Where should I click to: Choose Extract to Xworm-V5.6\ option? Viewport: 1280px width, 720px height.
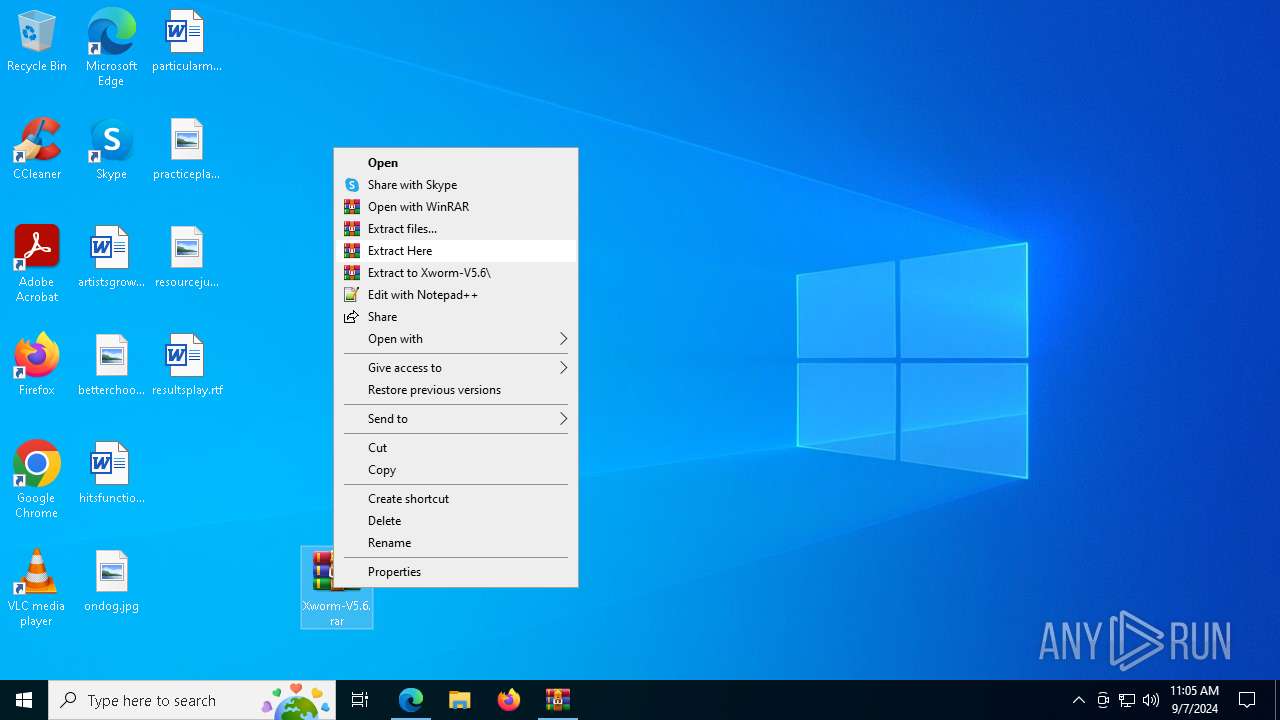(456, 273)
